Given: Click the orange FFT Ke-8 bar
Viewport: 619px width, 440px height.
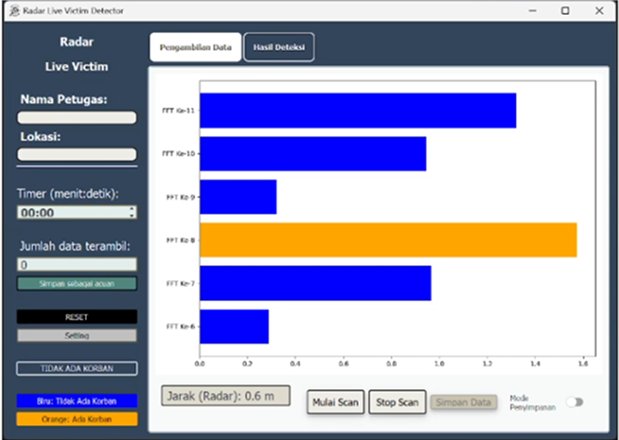Looking at the screenshot, I should [x=388, y=240].
